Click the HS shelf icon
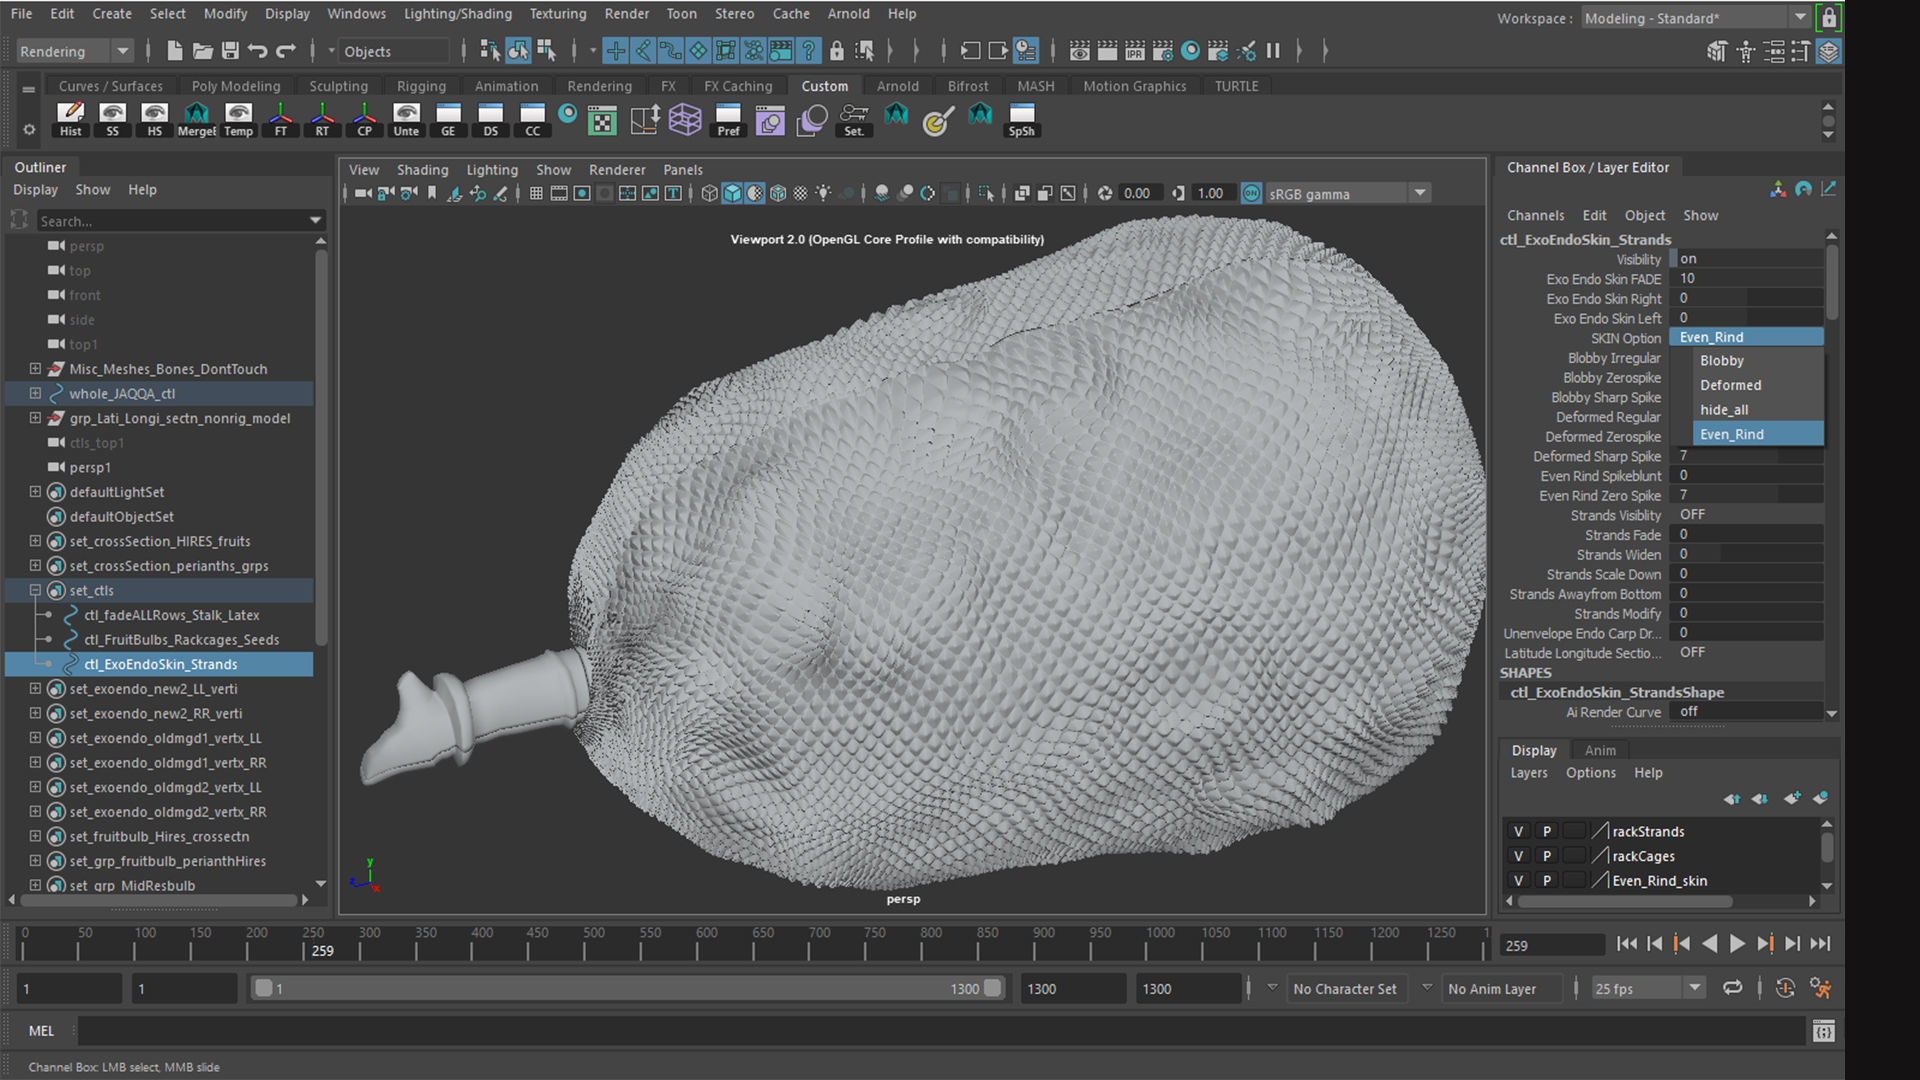Viewport: 1920px width, 1080px height. point(154,119)
